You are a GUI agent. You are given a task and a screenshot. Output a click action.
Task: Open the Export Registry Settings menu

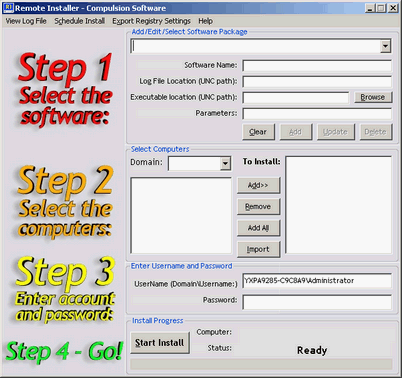click(x=151, y=21)
